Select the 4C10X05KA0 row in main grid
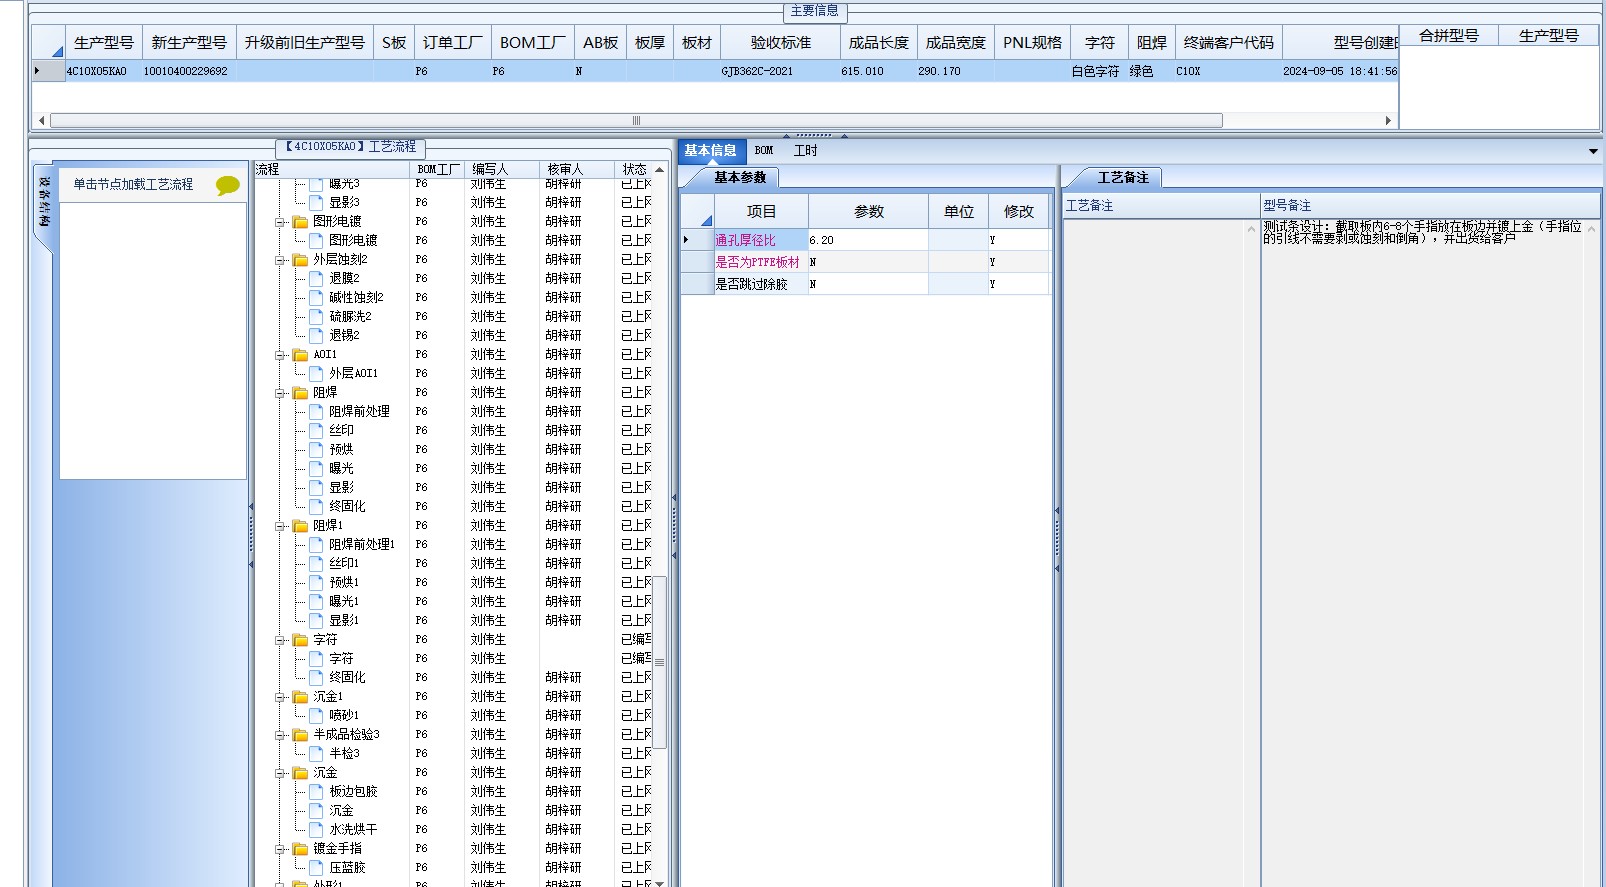1606x887 pixels. [x=716, y=72]
